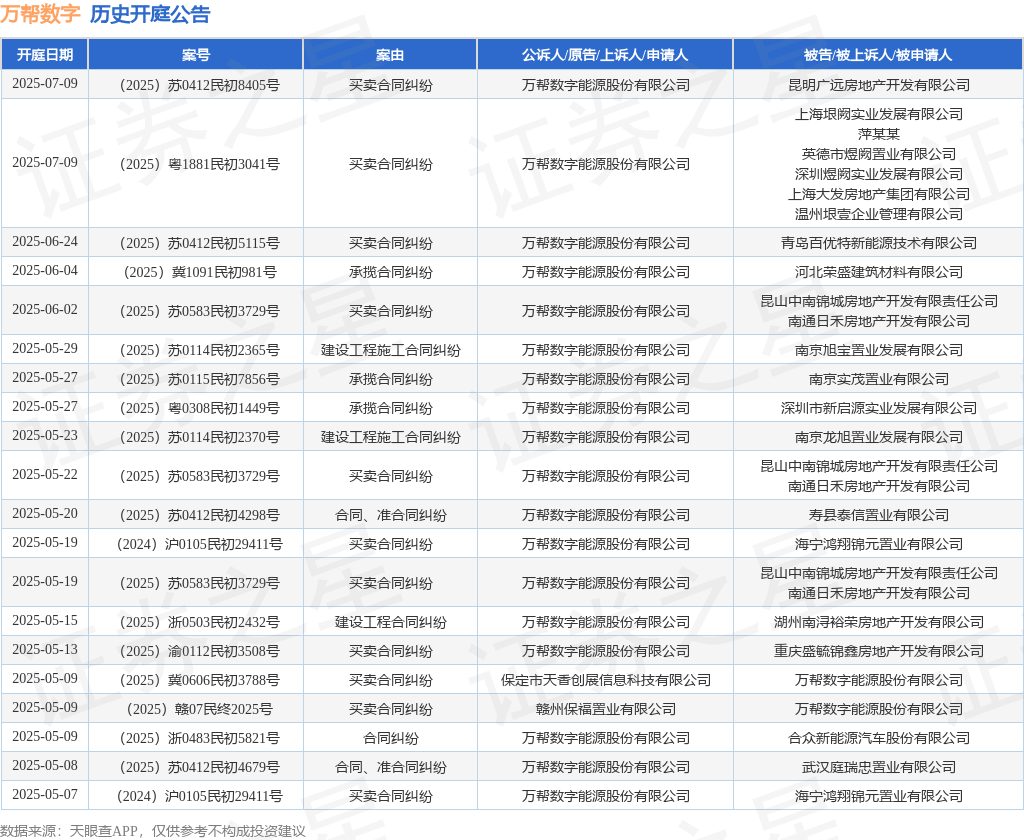Click plaintiff 保定市天香创展信息科技有限公司
This screenshot has height=840, width=1024.
point(605,680)
